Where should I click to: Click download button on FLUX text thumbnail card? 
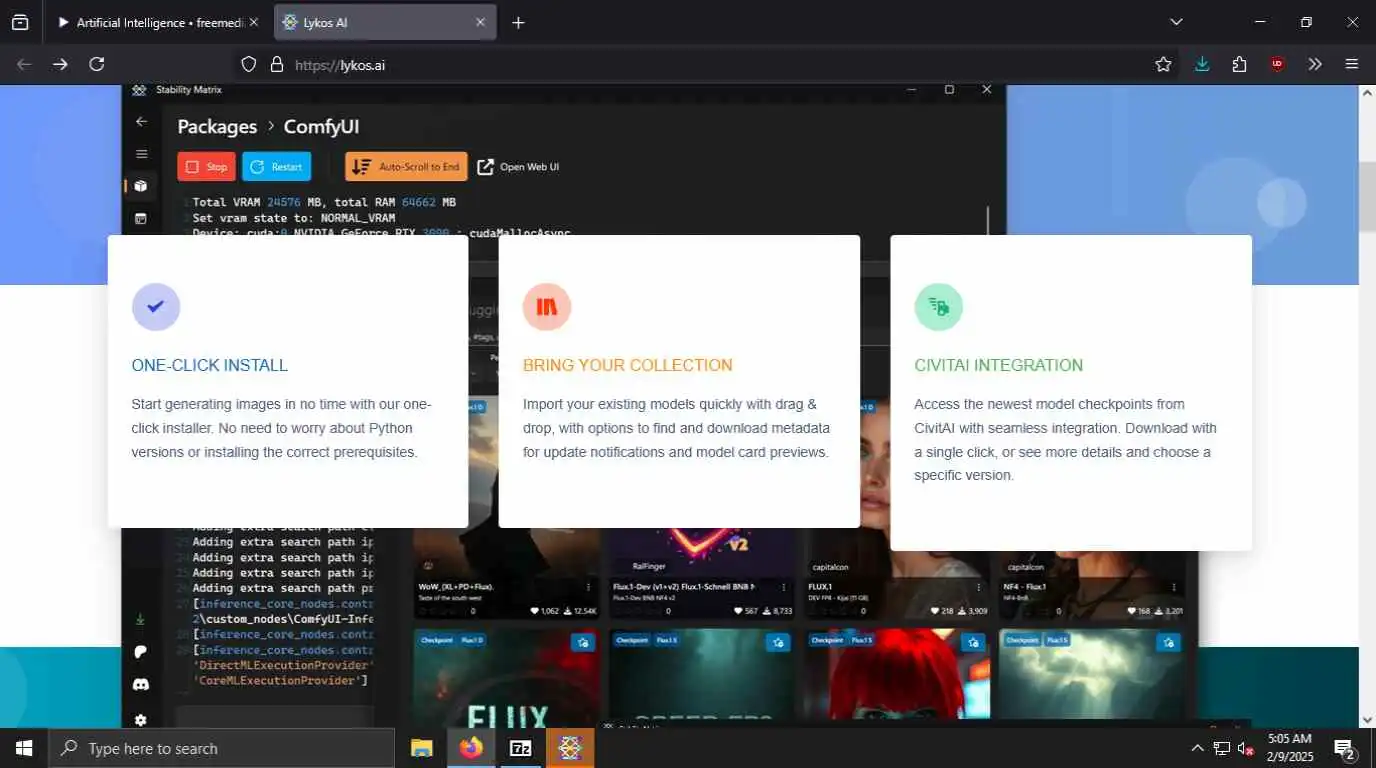(x=583, y=642)
